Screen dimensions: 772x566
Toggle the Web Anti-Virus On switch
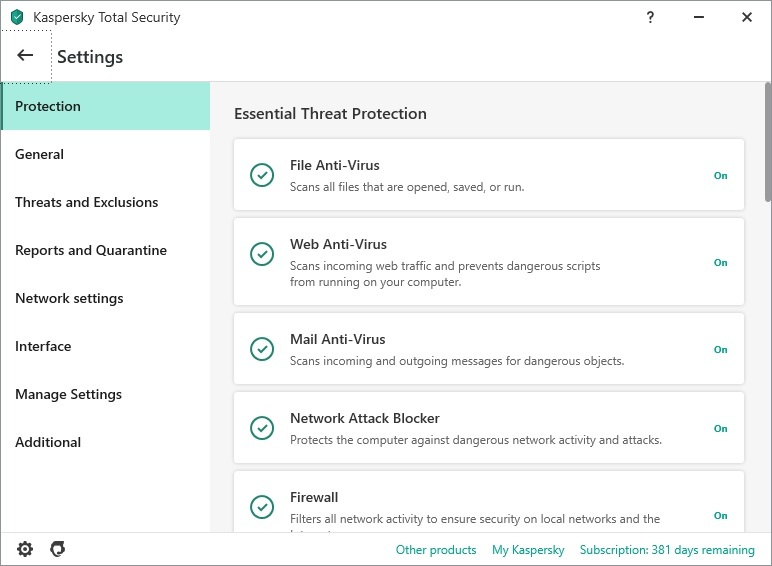pyautogui.click(x=720, y=263)
